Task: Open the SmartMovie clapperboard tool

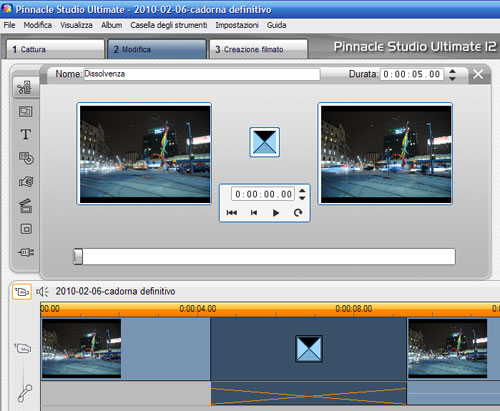Action: tap(26, 206)
